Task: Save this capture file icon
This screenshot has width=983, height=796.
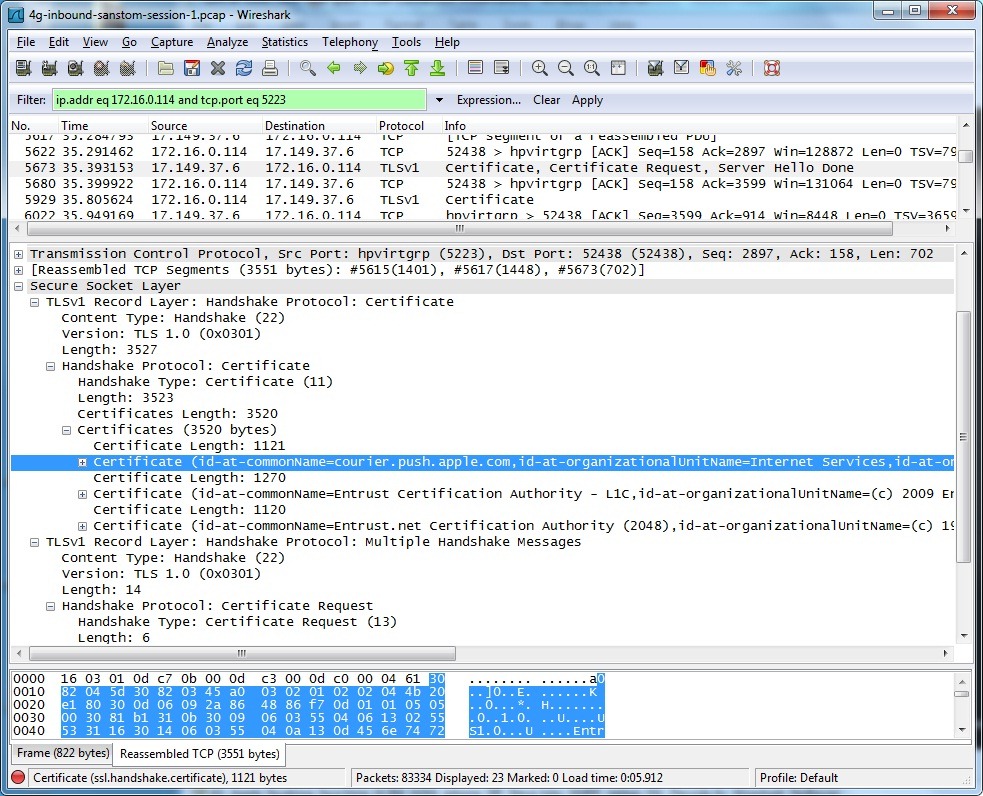Action: pos(192,68)
